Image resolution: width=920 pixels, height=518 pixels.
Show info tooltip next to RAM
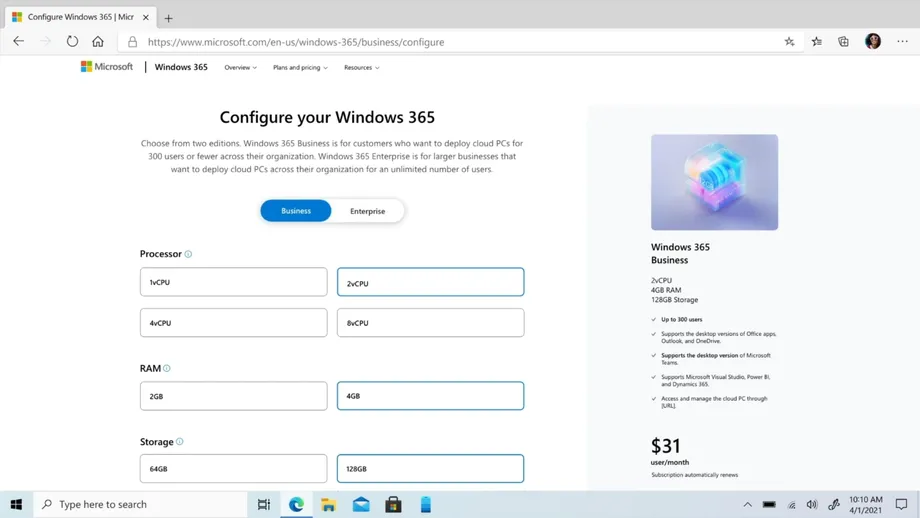(x=167, y=368)
